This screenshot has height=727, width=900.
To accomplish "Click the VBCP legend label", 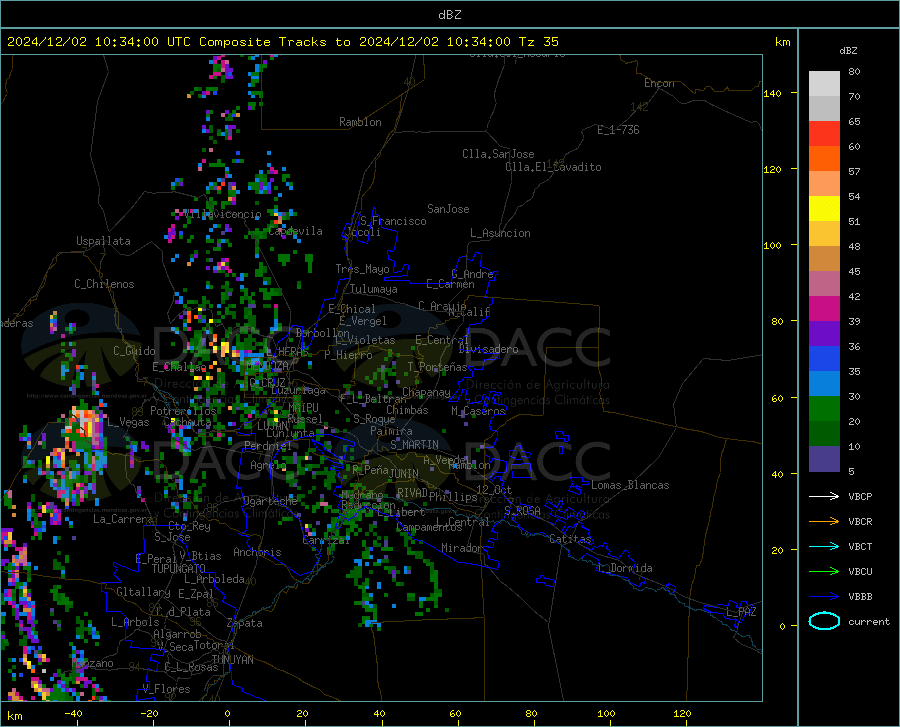I will [x=860, y=496].
